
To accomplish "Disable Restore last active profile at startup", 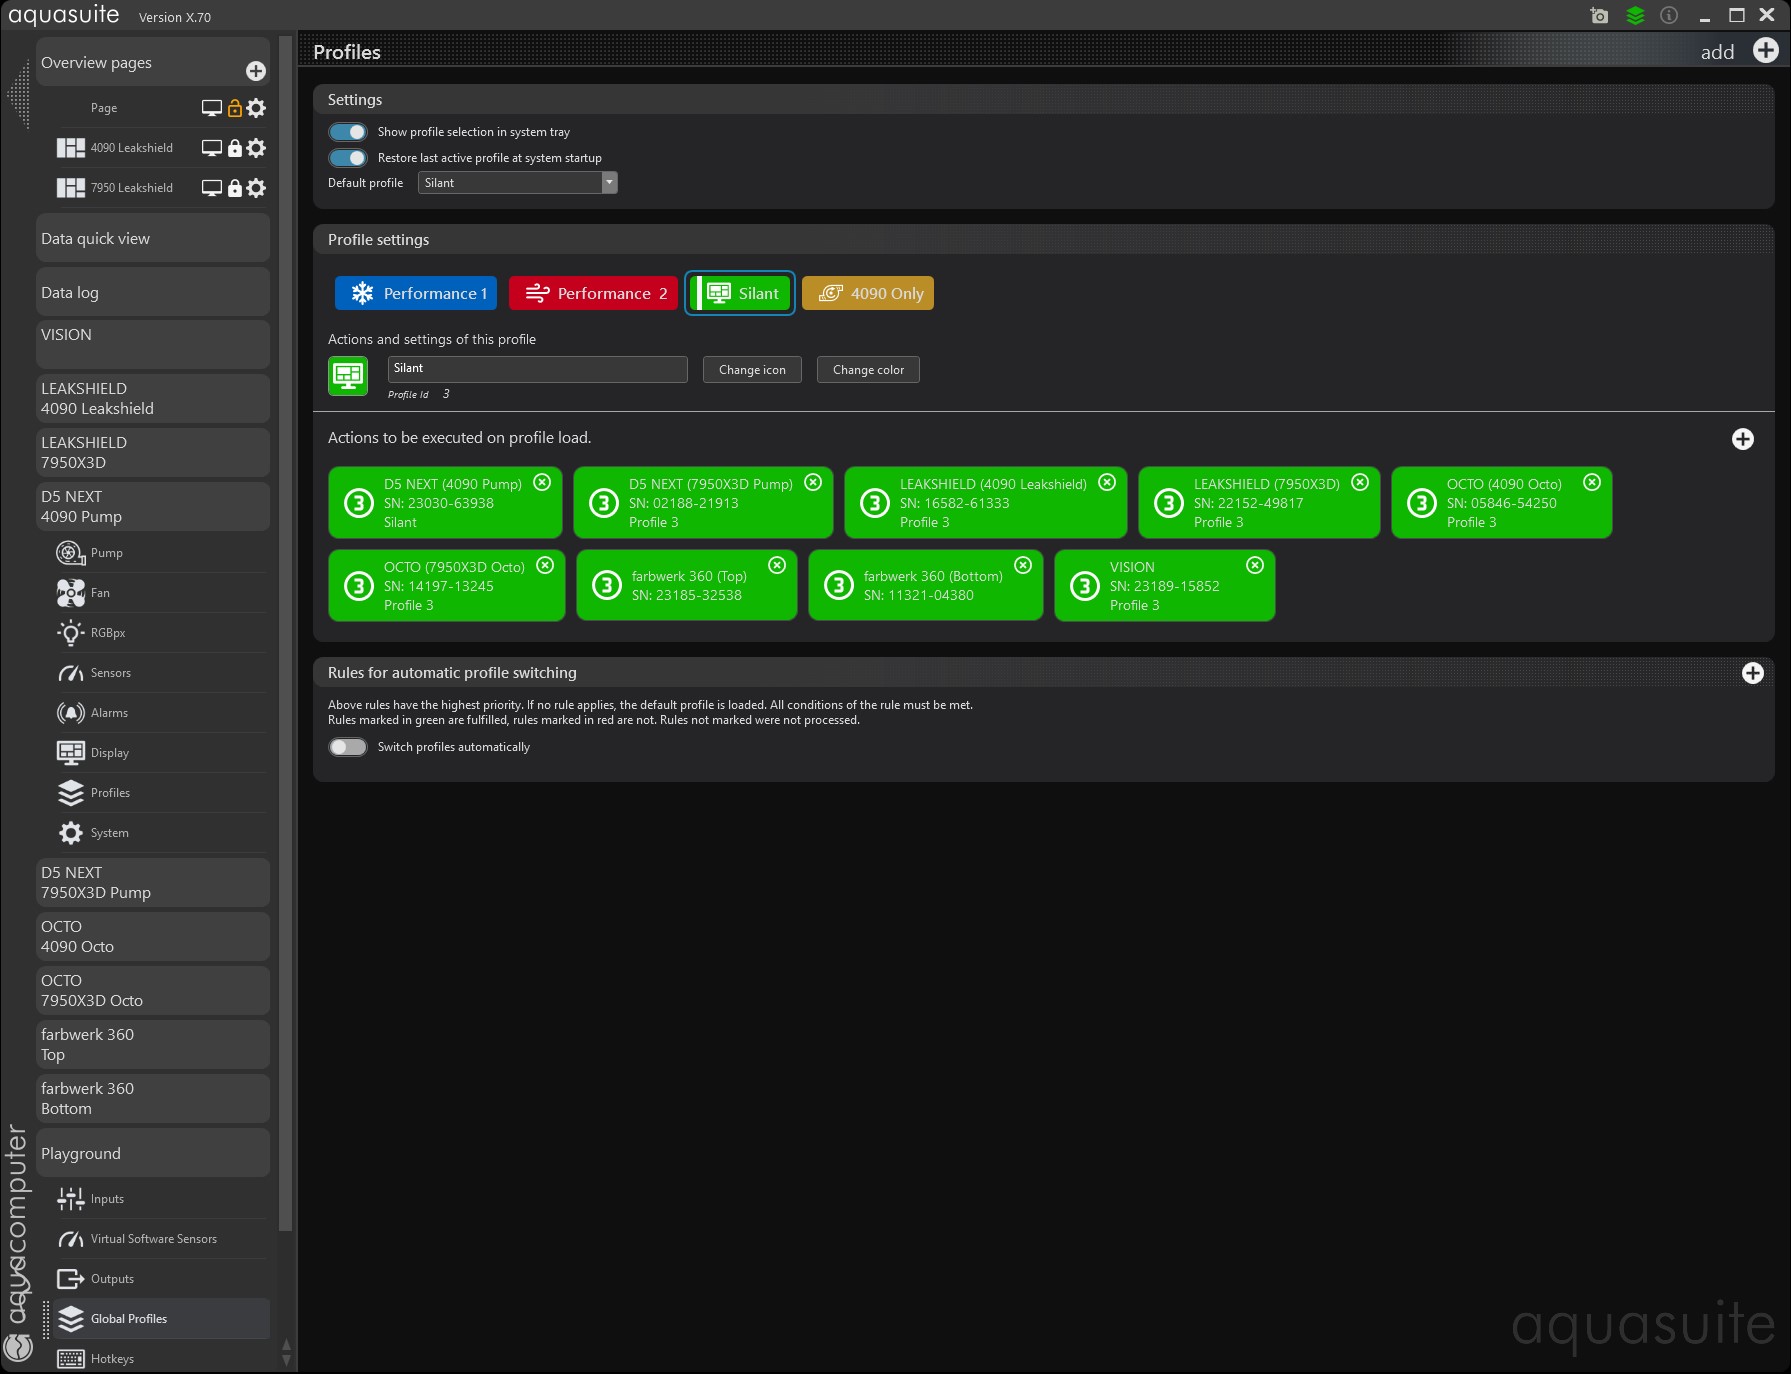I will coord(348,158).
